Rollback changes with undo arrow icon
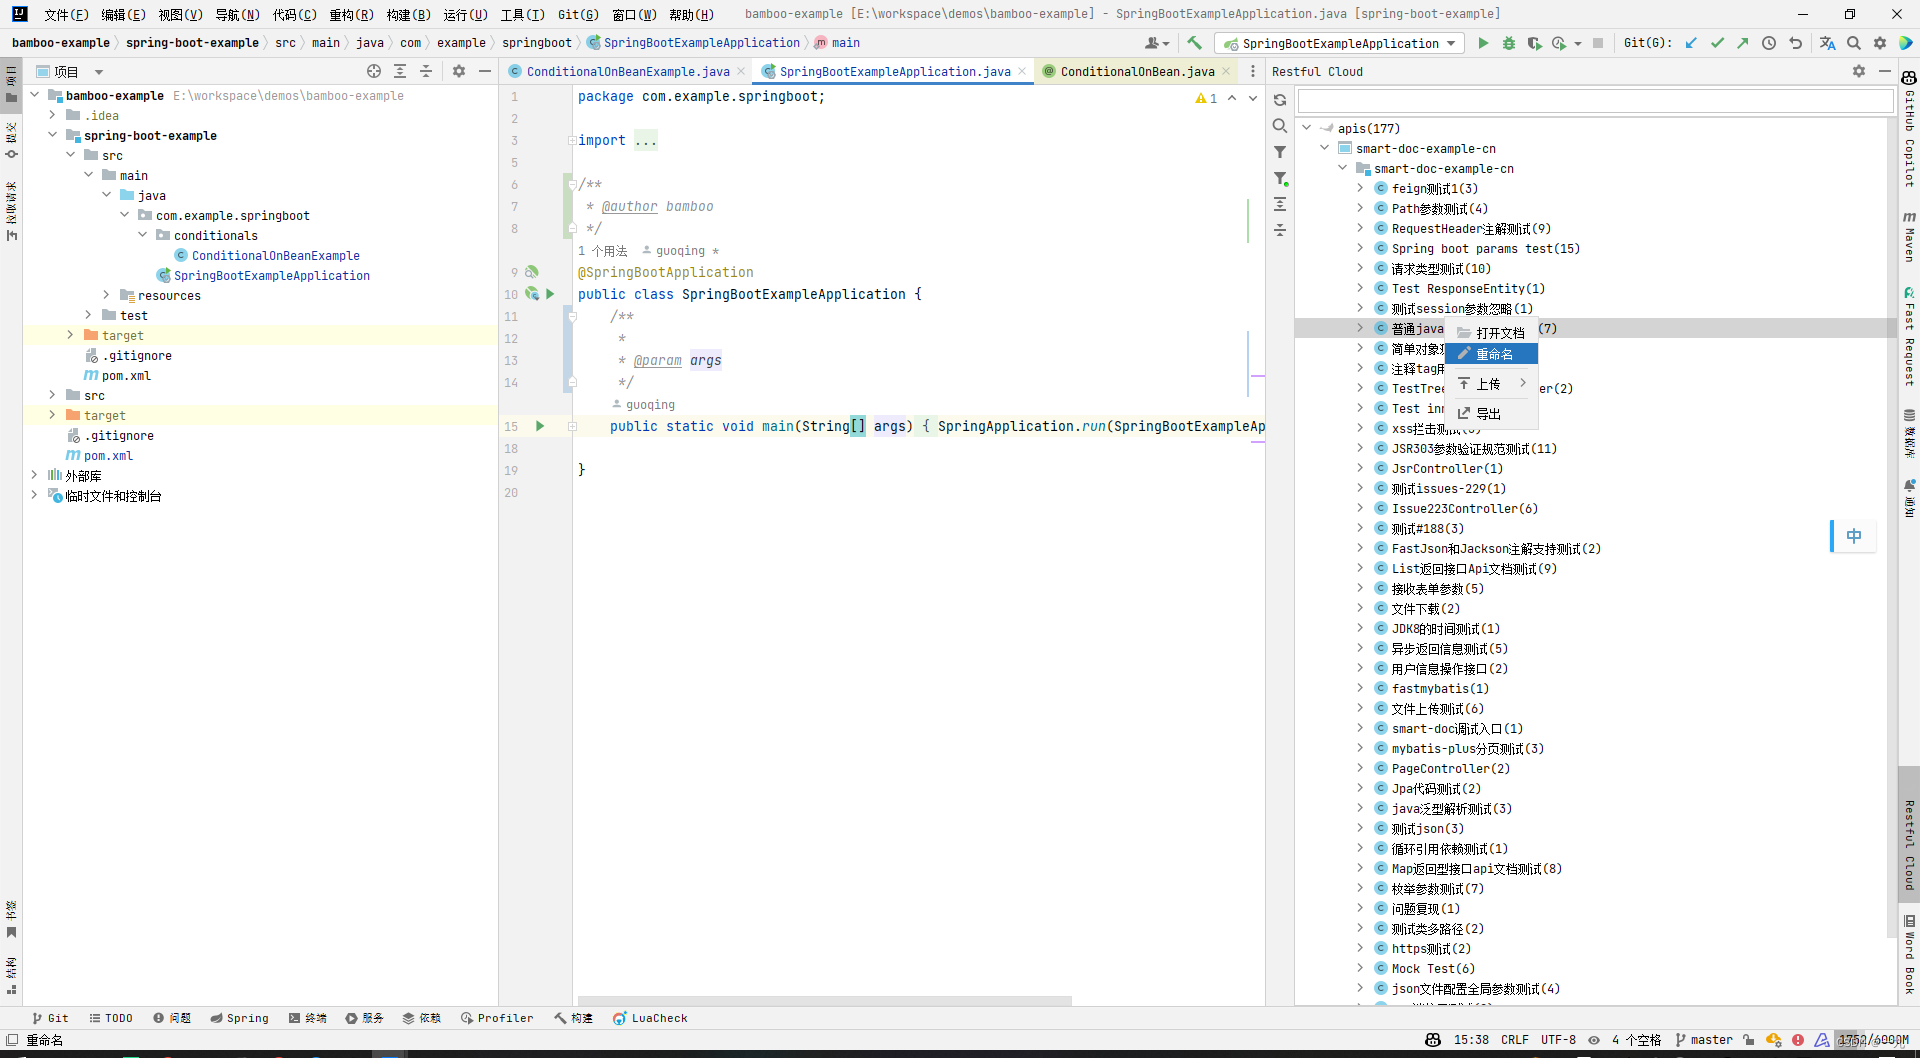 [x=1795, y=43]
